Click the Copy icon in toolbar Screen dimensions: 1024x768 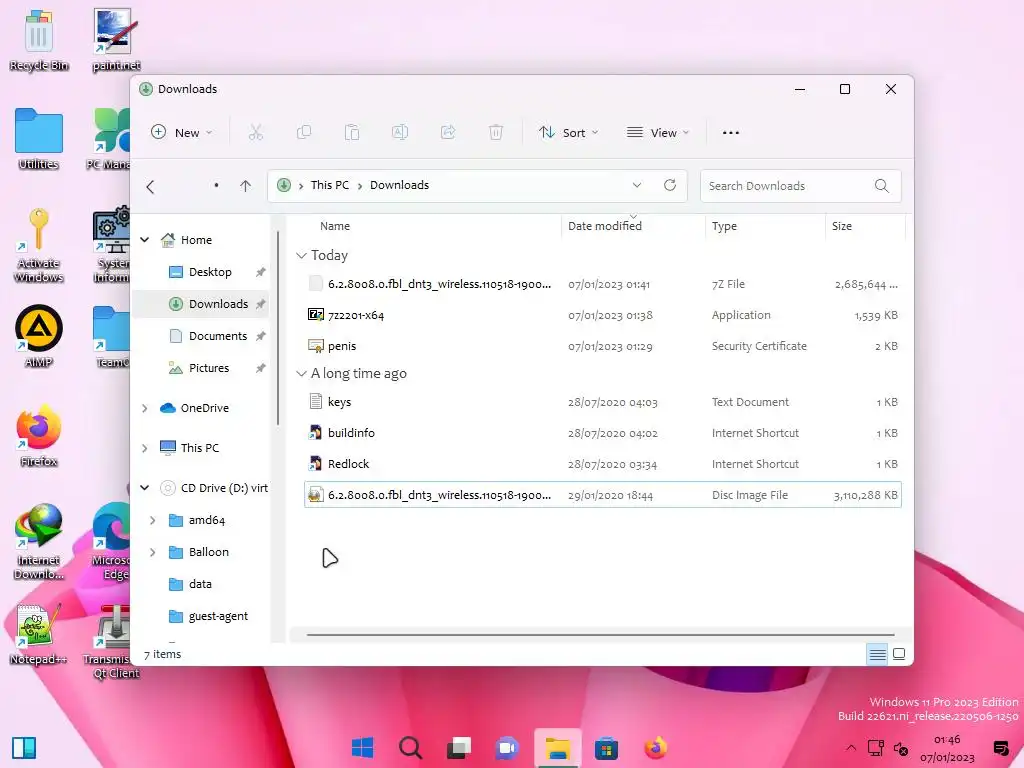pos(304,133)
